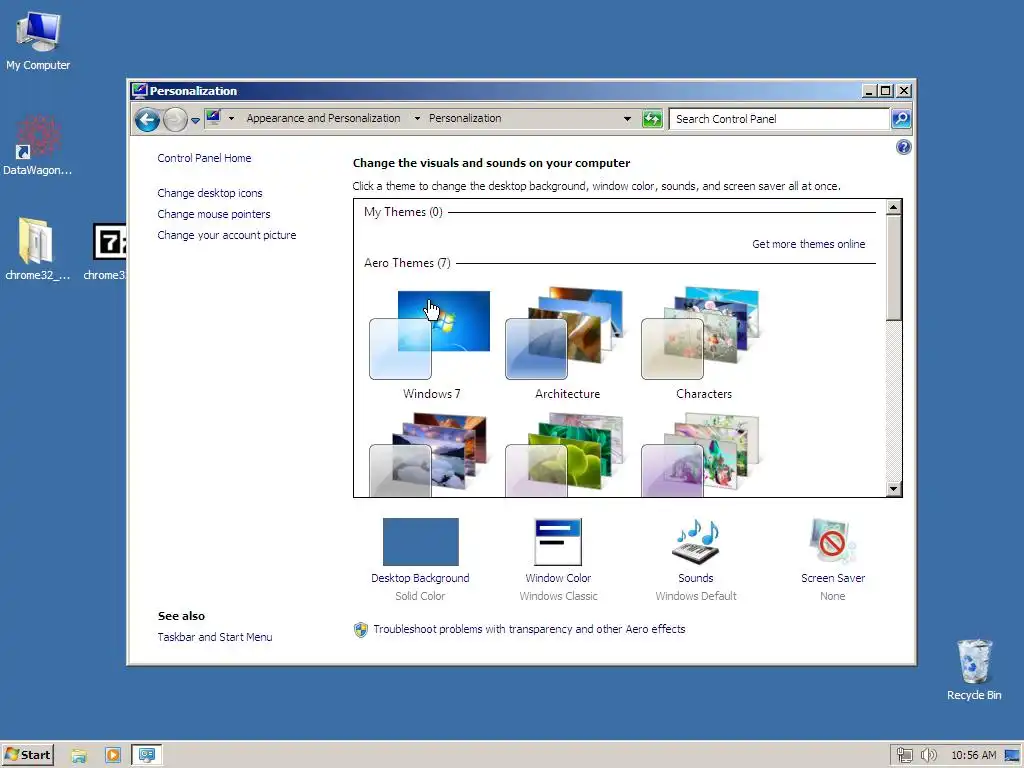Click the Sounds text link
This screenshot has width=1024, height=768.
pos(696,579)
